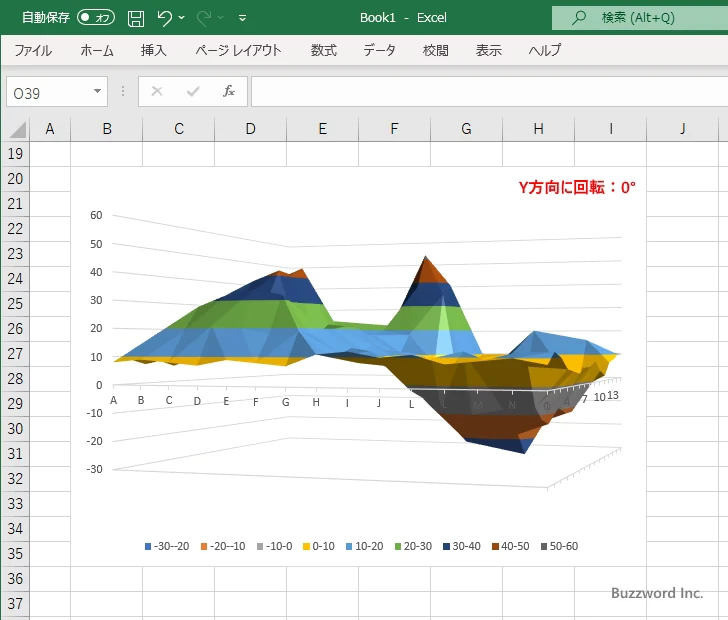The height and width of the screenshot is (620, 728).
Task: Select column H header
Action: click(x=538, y=129)
